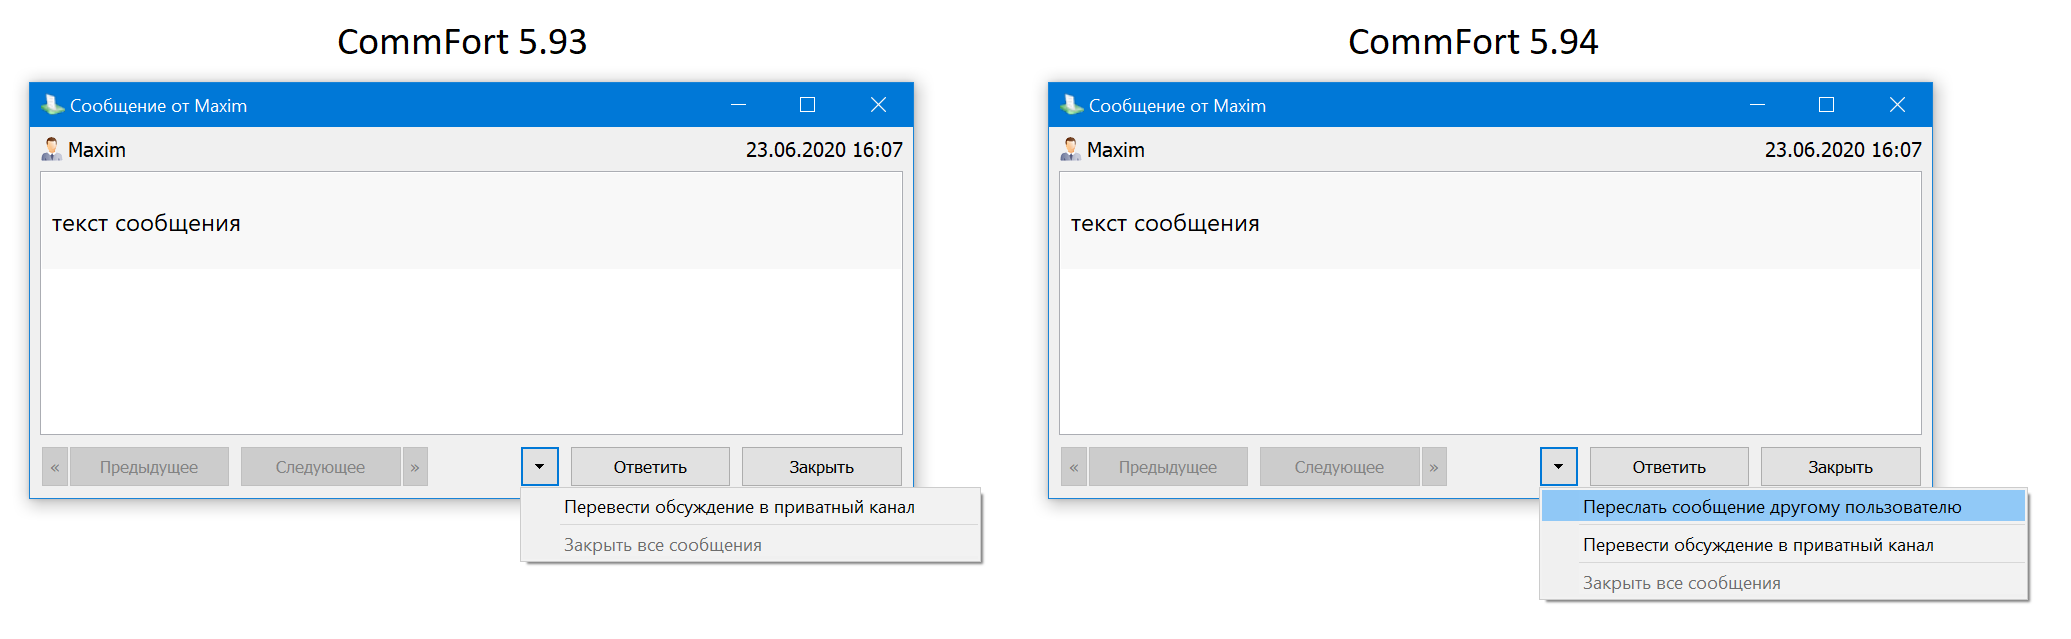The height and width of the screenshot is (639, 2071).
Task: Click 'Ответить' button in 5.93 window
Action: (650, 466)
